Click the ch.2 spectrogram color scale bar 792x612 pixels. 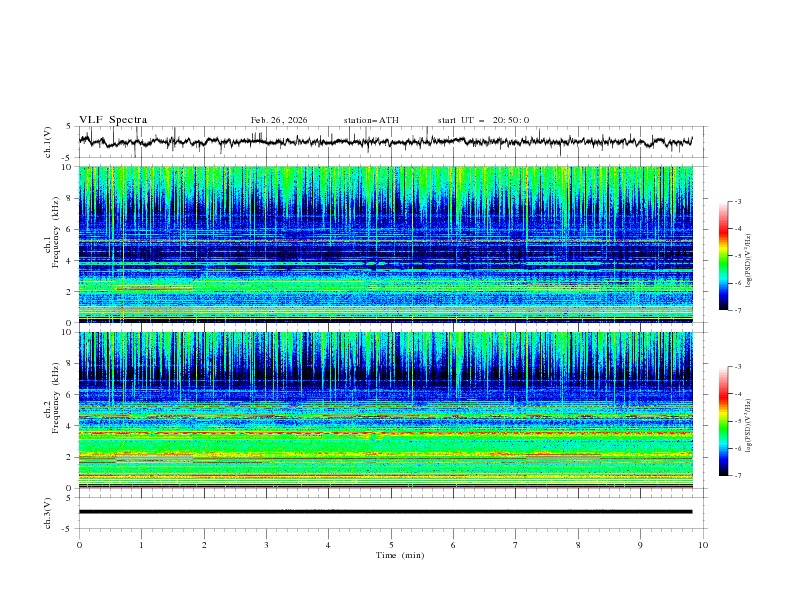point(724,421)
